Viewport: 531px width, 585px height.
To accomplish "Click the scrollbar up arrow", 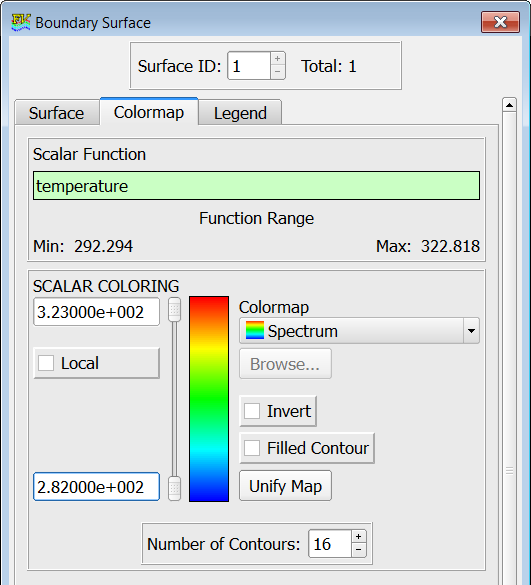I will 509,105.
